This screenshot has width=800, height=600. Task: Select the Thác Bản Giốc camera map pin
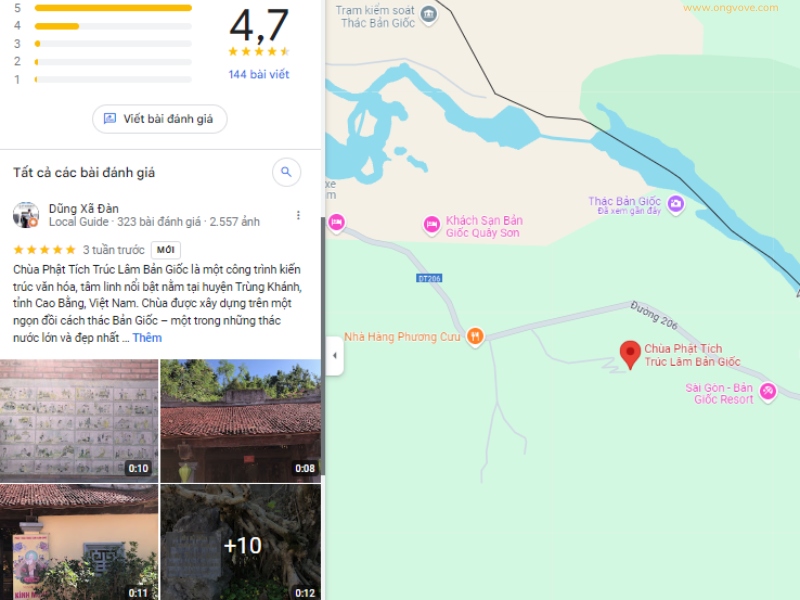676,204
